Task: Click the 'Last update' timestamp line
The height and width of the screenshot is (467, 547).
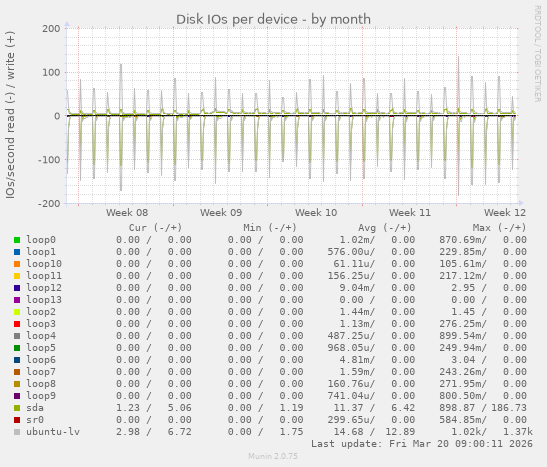Action: [x=422, y=444]
